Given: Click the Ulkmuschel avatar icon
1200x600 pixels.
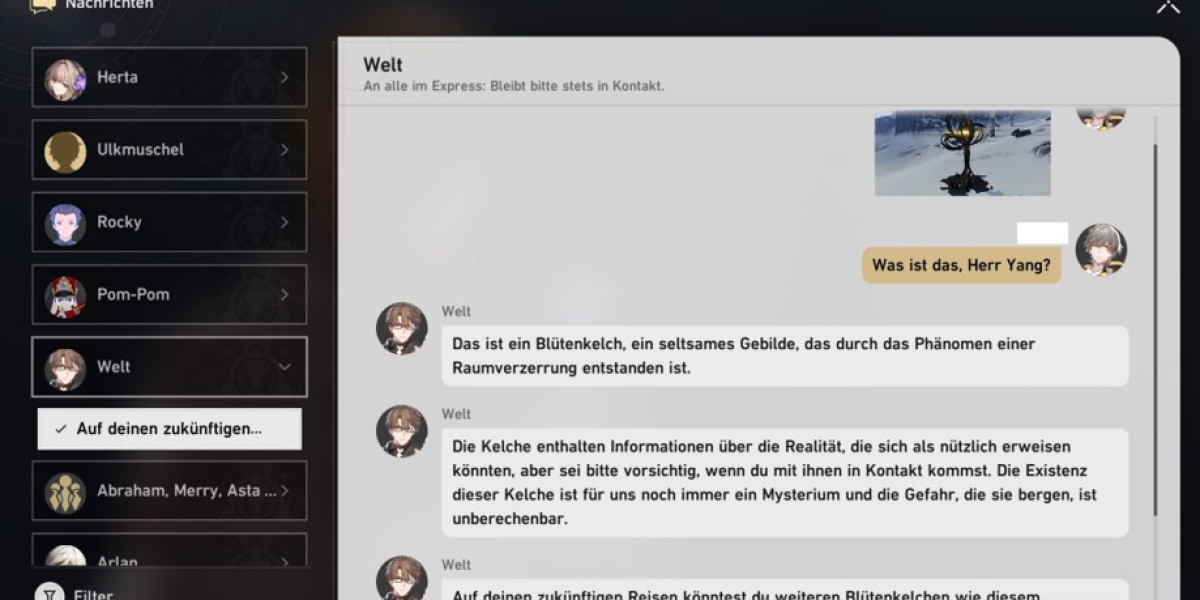Looking at the screenshot, I should (x=65, y=150).
